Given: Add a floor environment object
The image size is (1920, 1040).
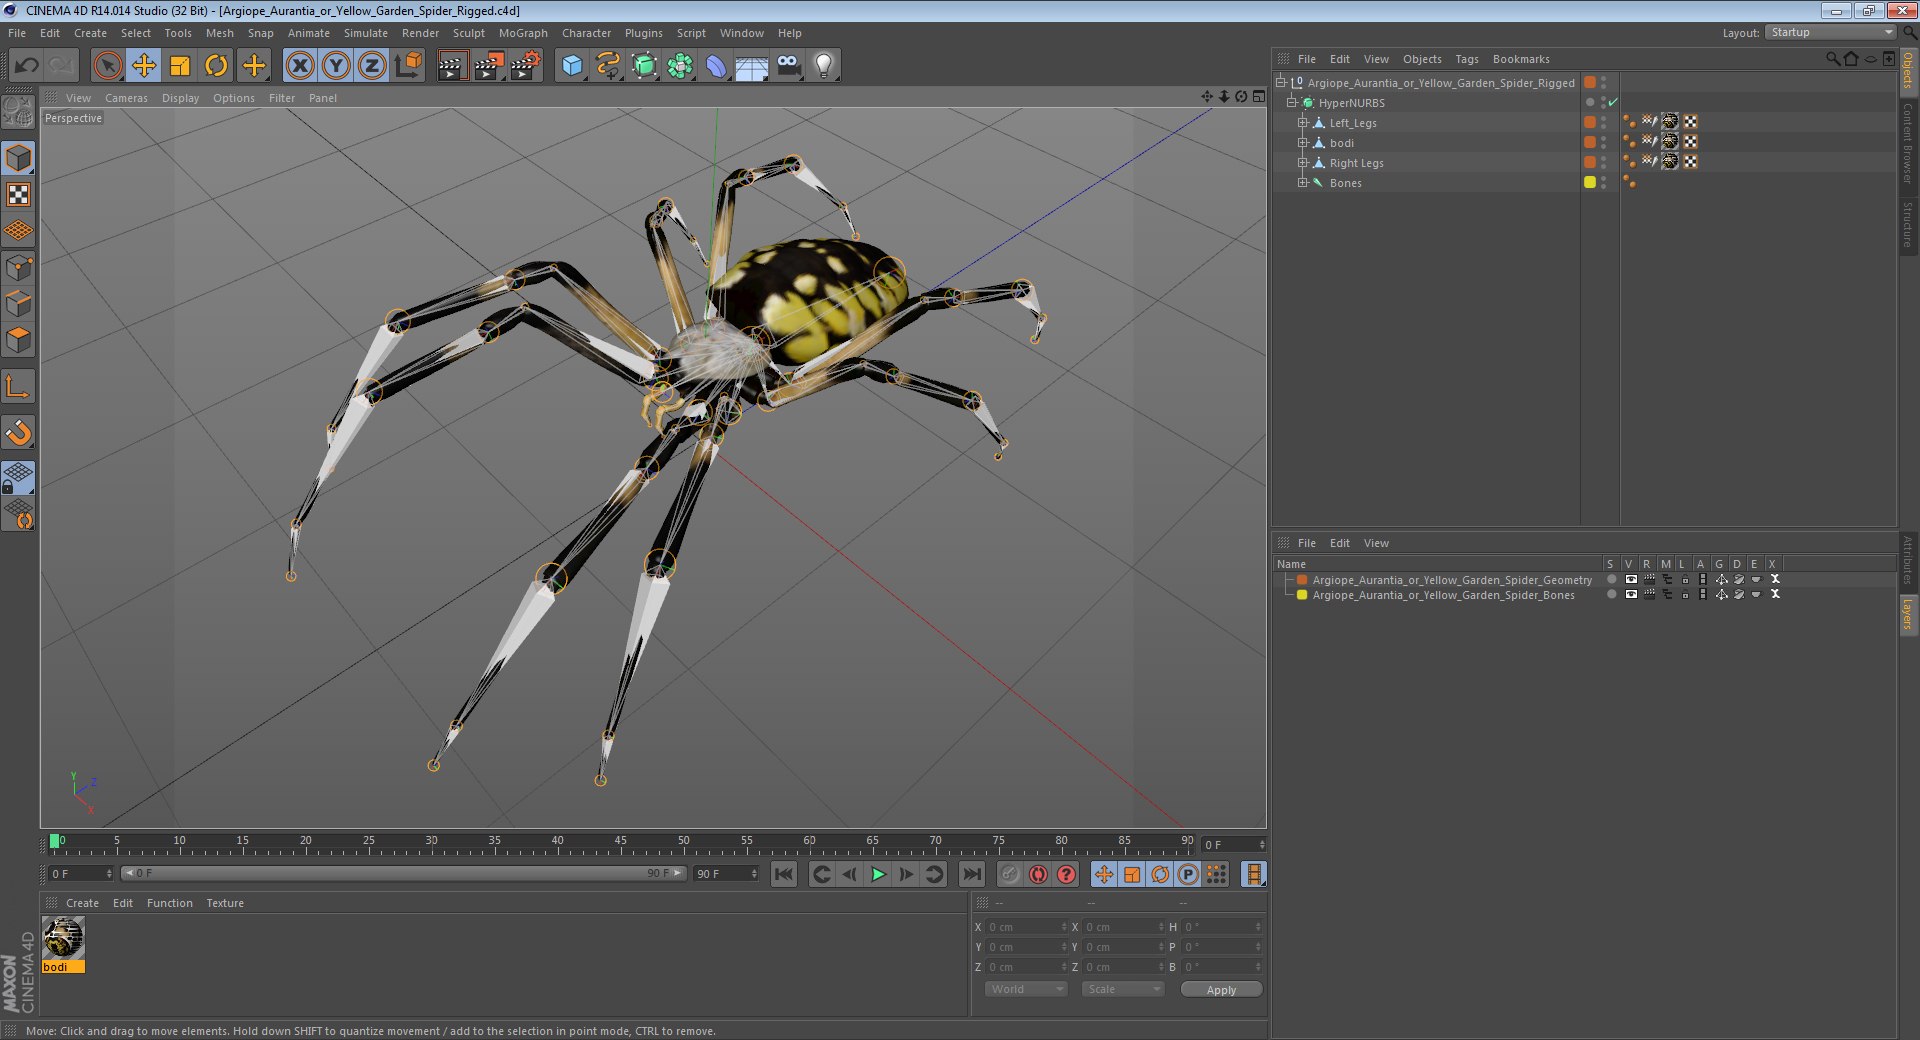Looking at the screenshot, I should click(751, 66).
